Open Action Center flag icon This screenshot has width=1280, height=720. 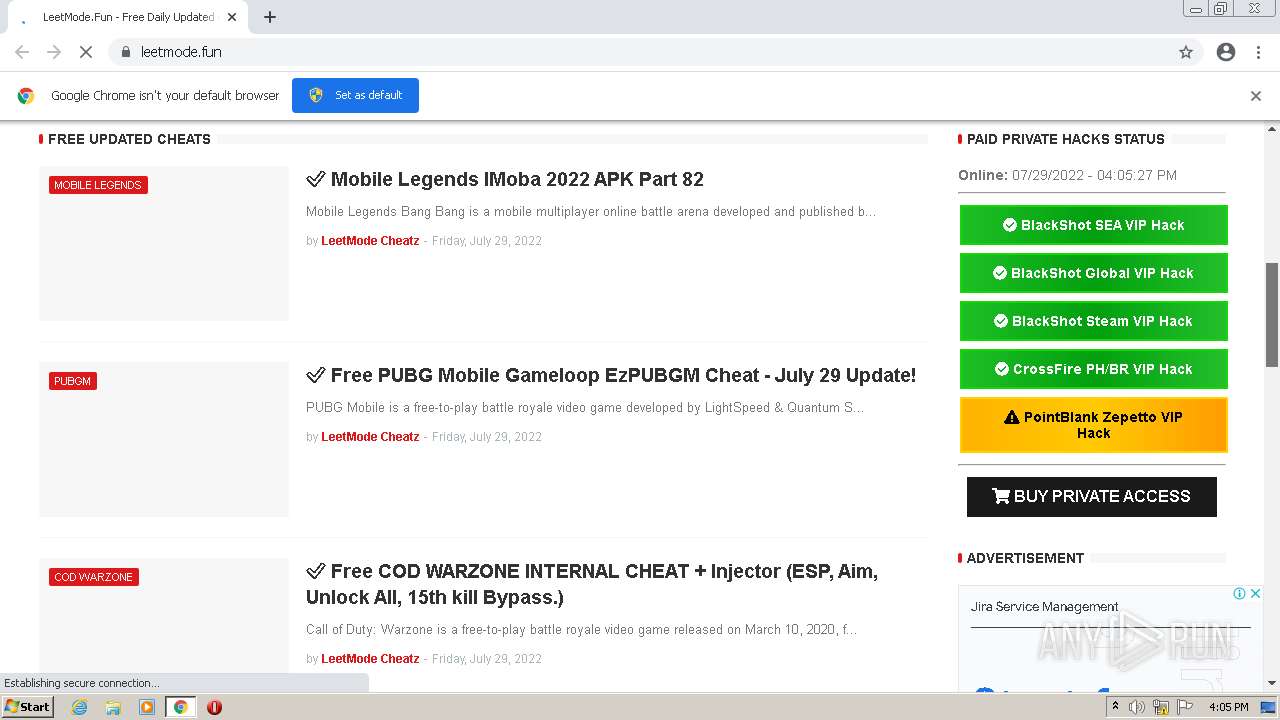(x=1186, y=707)
